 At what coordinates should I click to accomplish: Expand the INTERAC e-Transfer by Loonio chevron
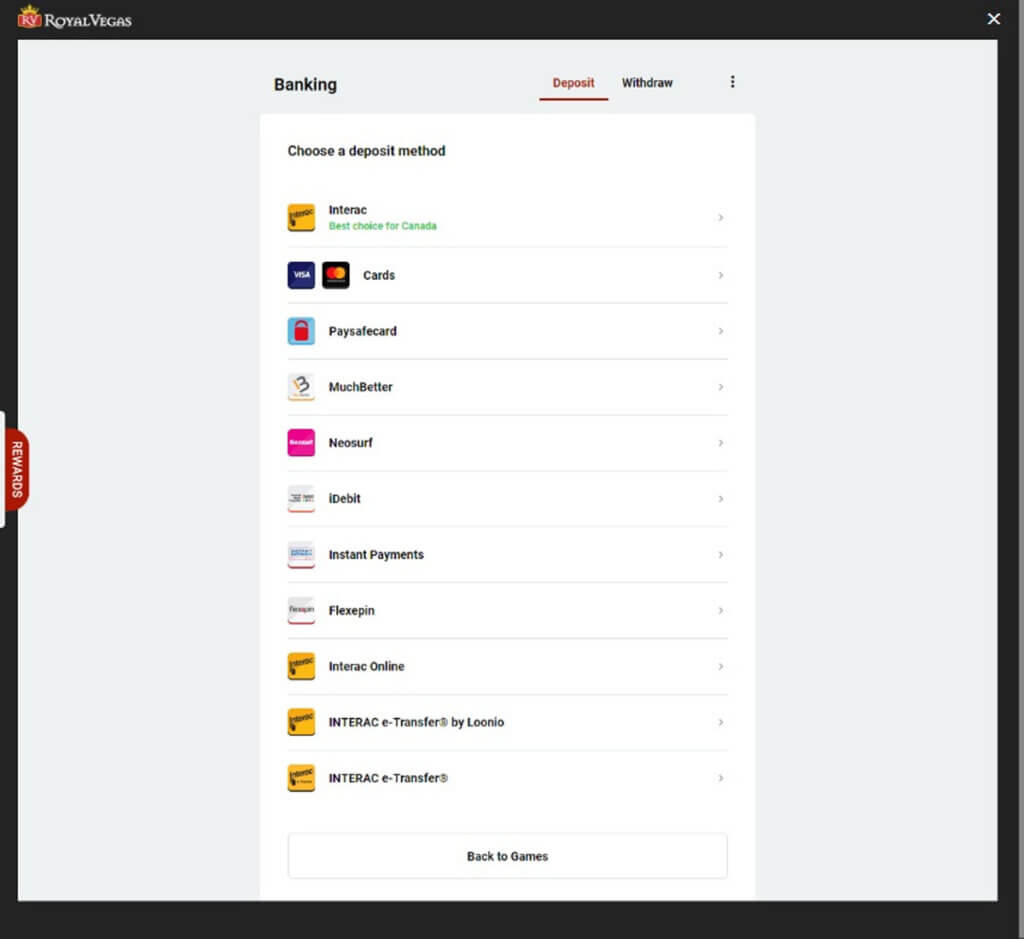(x=720, y=722)
